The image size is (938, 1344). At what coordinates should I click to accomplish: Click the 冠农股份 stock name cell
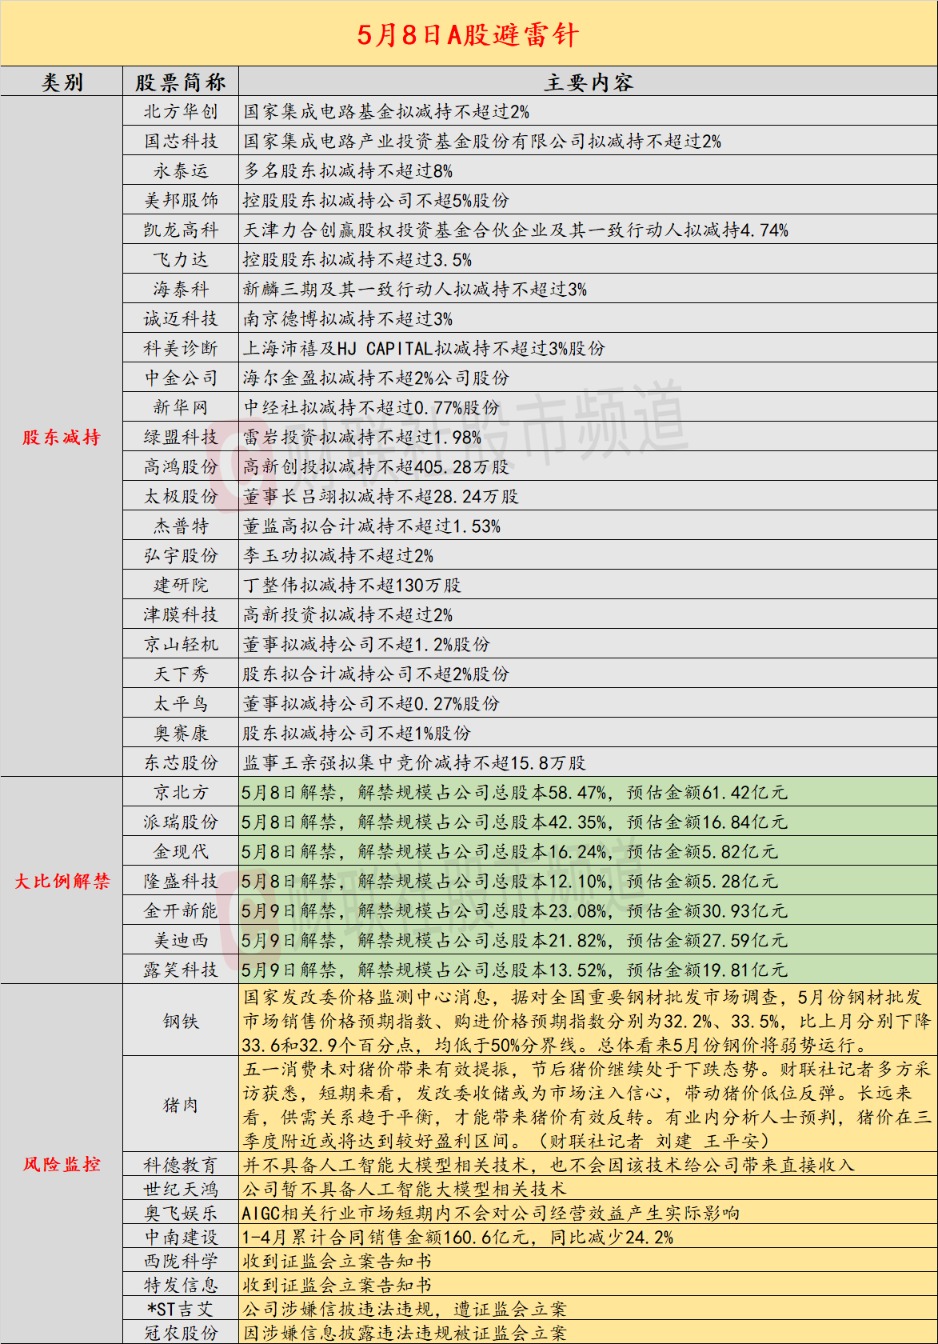tap(181, 1332)
